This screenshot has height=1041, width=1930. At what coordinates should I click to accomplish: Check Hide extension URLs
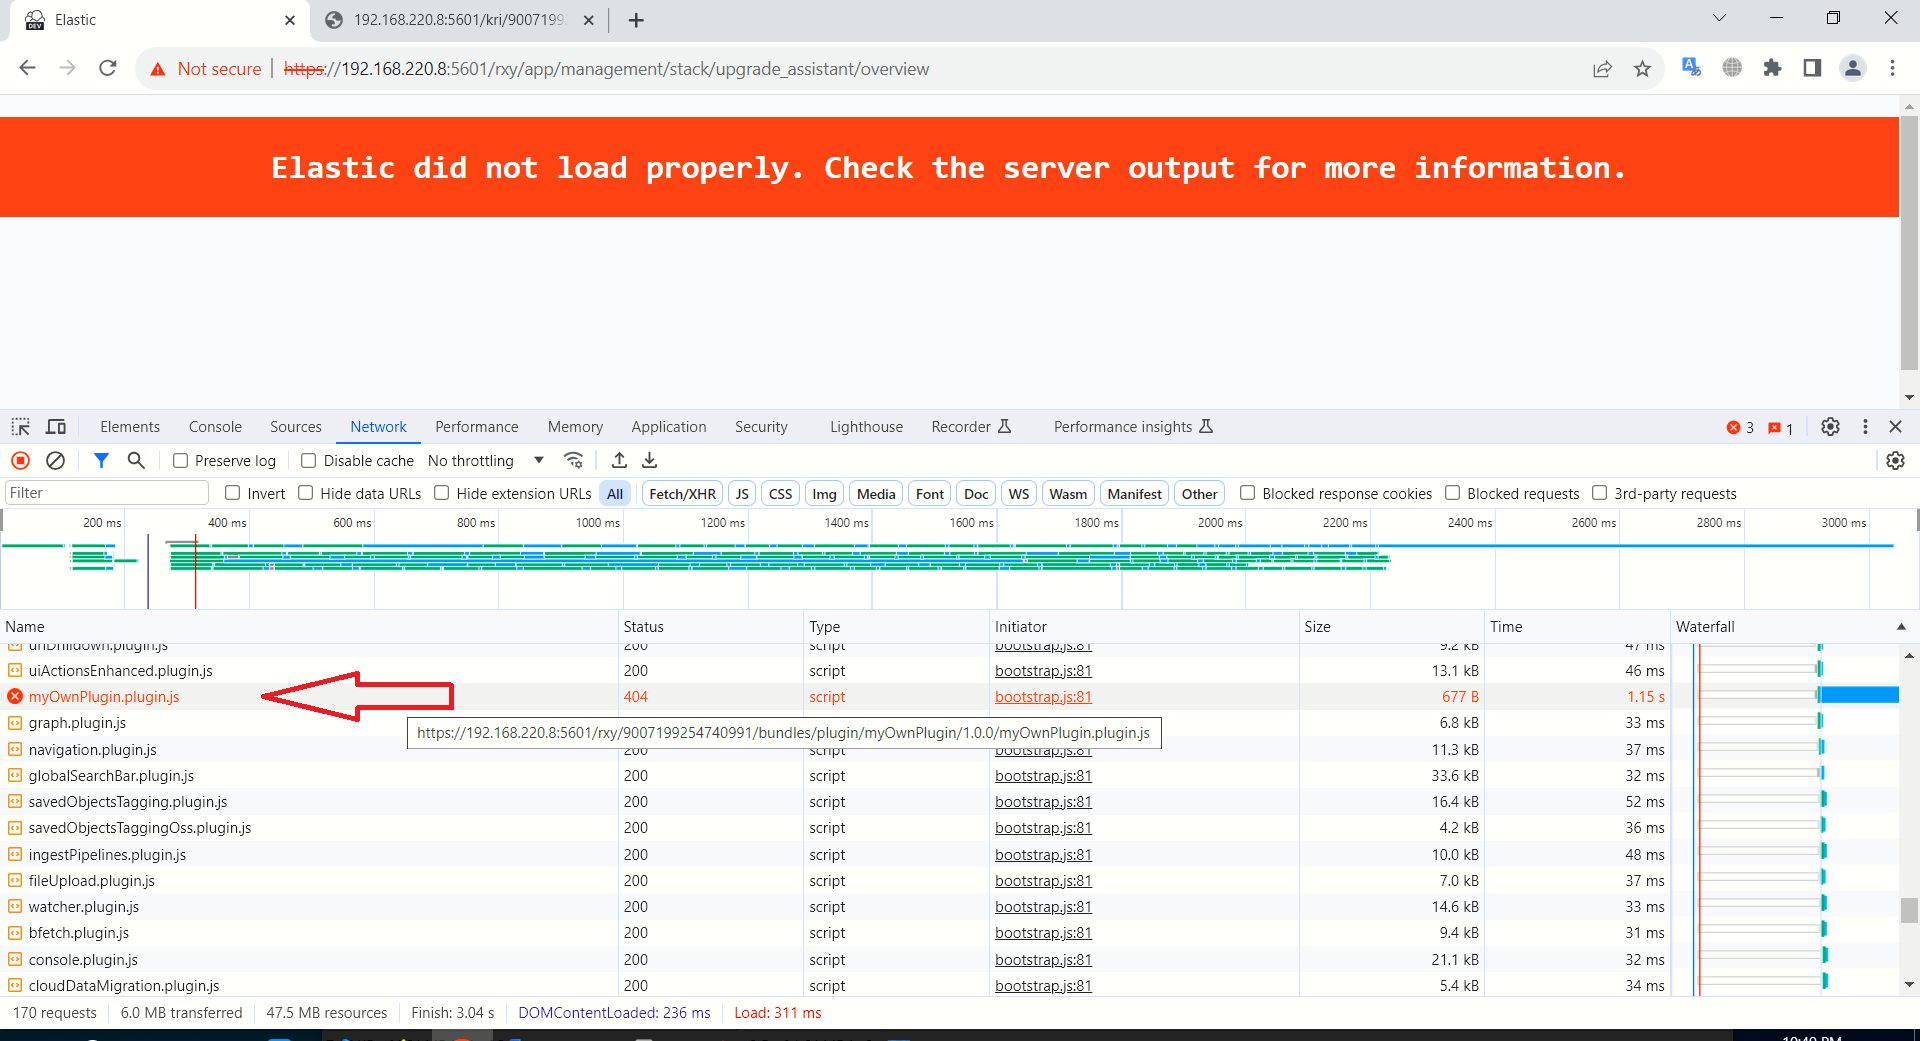(441, 493)
